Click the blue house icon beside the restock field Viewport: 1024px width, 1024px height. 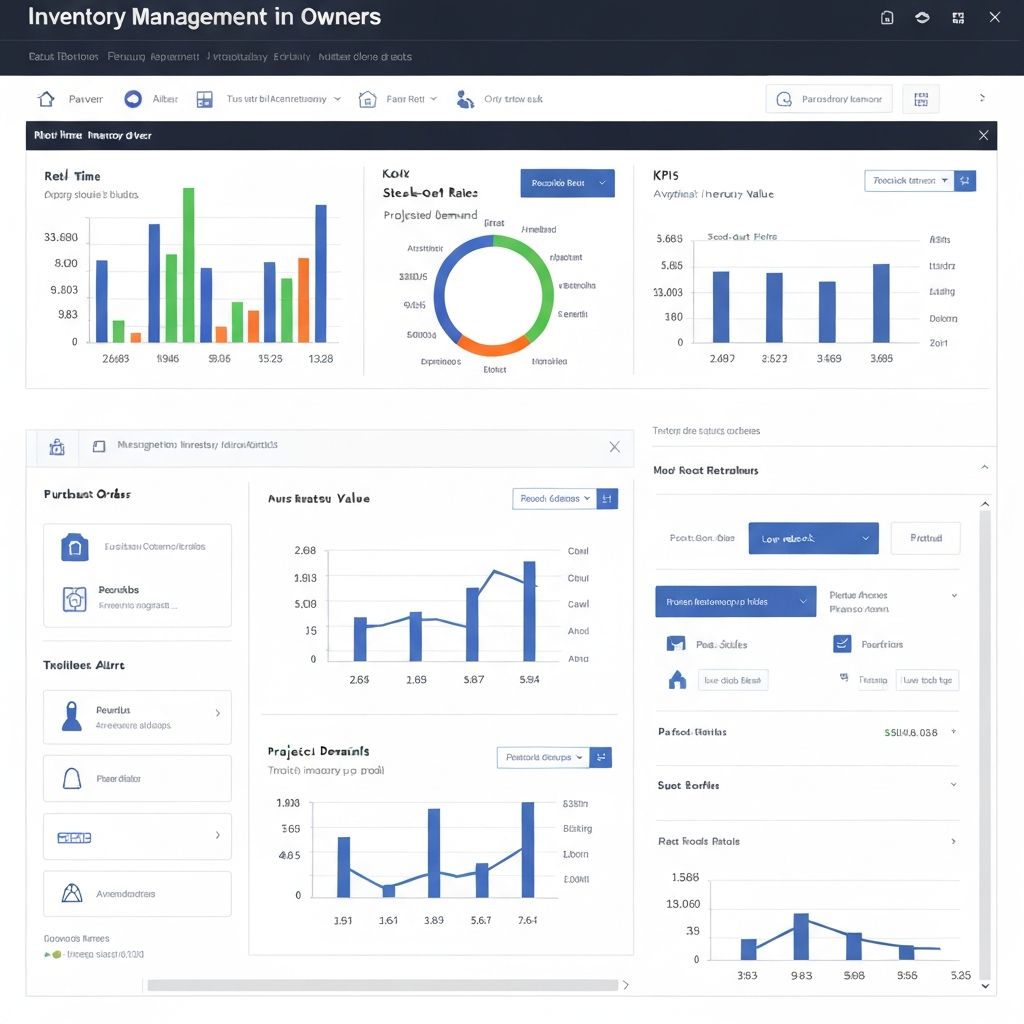pos(676,679)
